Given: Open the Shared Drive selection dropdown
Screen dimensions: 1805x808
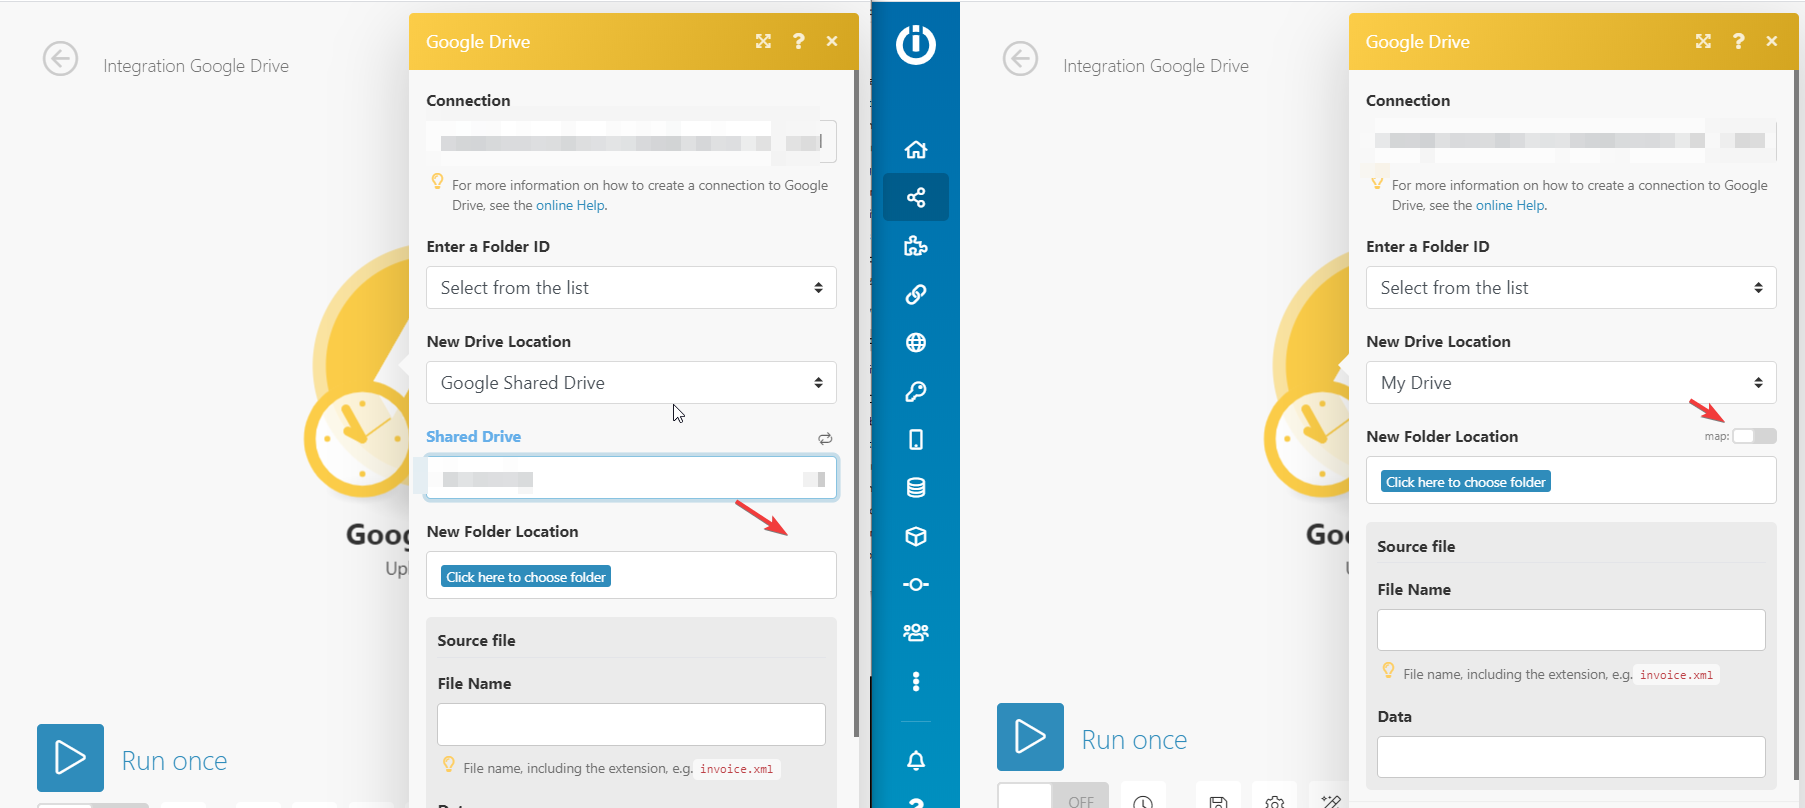Looking at the screenshot, I should [x=631, y=478].
